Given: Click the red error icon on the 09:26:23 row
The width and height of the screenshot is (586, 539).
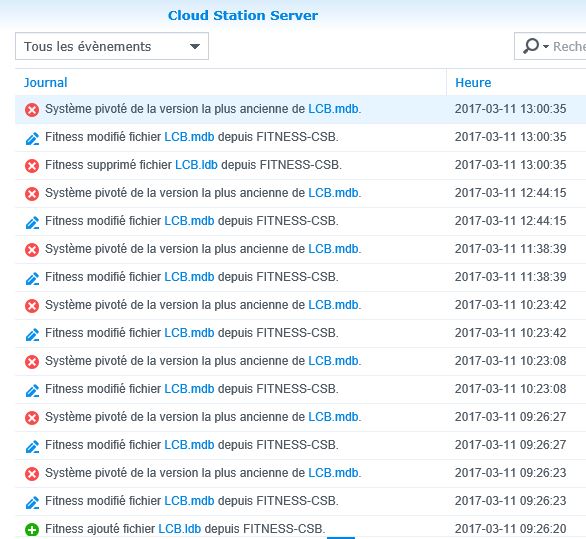Looking at the screenshot, I should pyautogui.click(x=32, y=474).
